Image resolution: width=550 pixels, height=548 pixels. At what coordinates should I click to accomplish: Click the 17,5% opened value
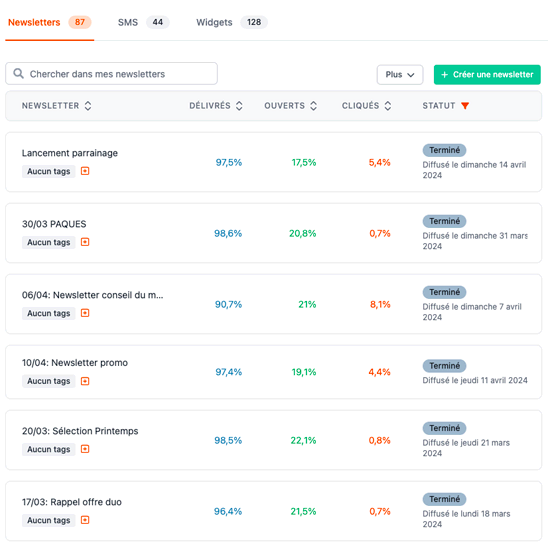[x=304, y=162]
